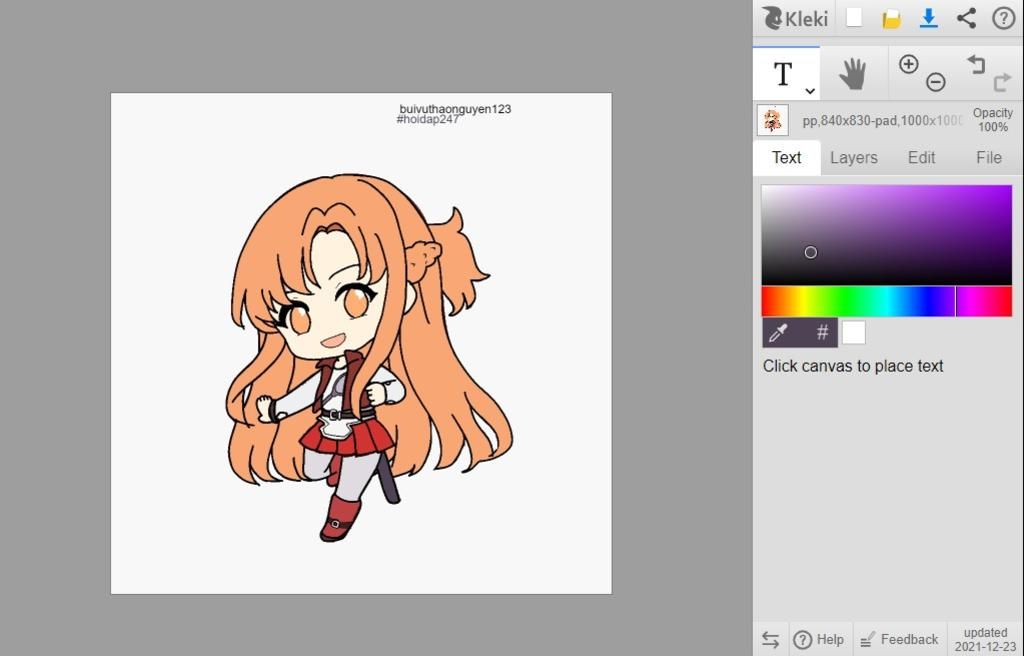Open the Help button at bottom

tap(819, 640)
